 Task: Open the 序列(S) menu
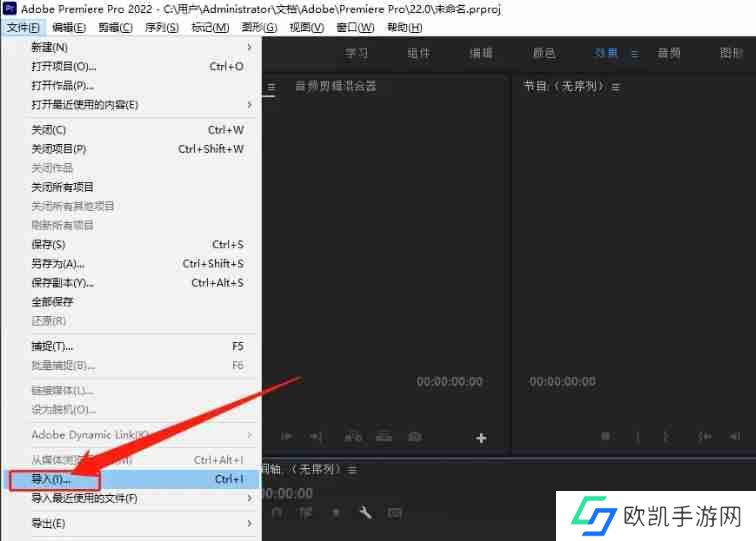tap(162, 27)
